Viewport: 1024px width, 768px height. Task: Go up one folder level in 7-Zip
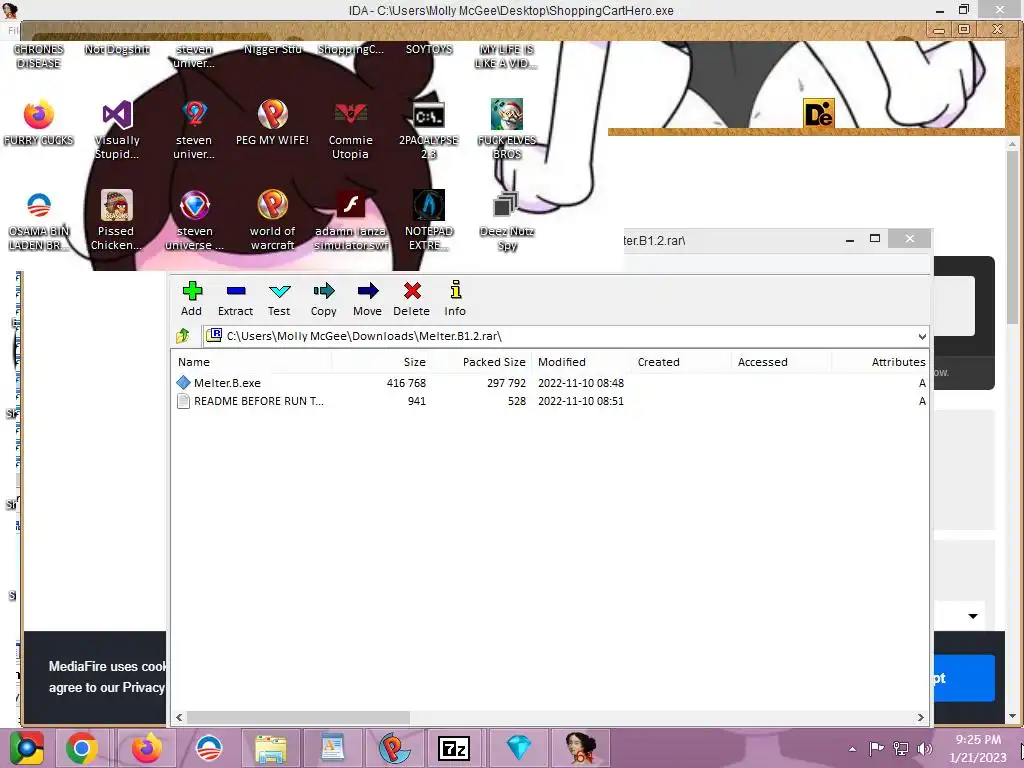pyautogui.click(x=183, y=336)
